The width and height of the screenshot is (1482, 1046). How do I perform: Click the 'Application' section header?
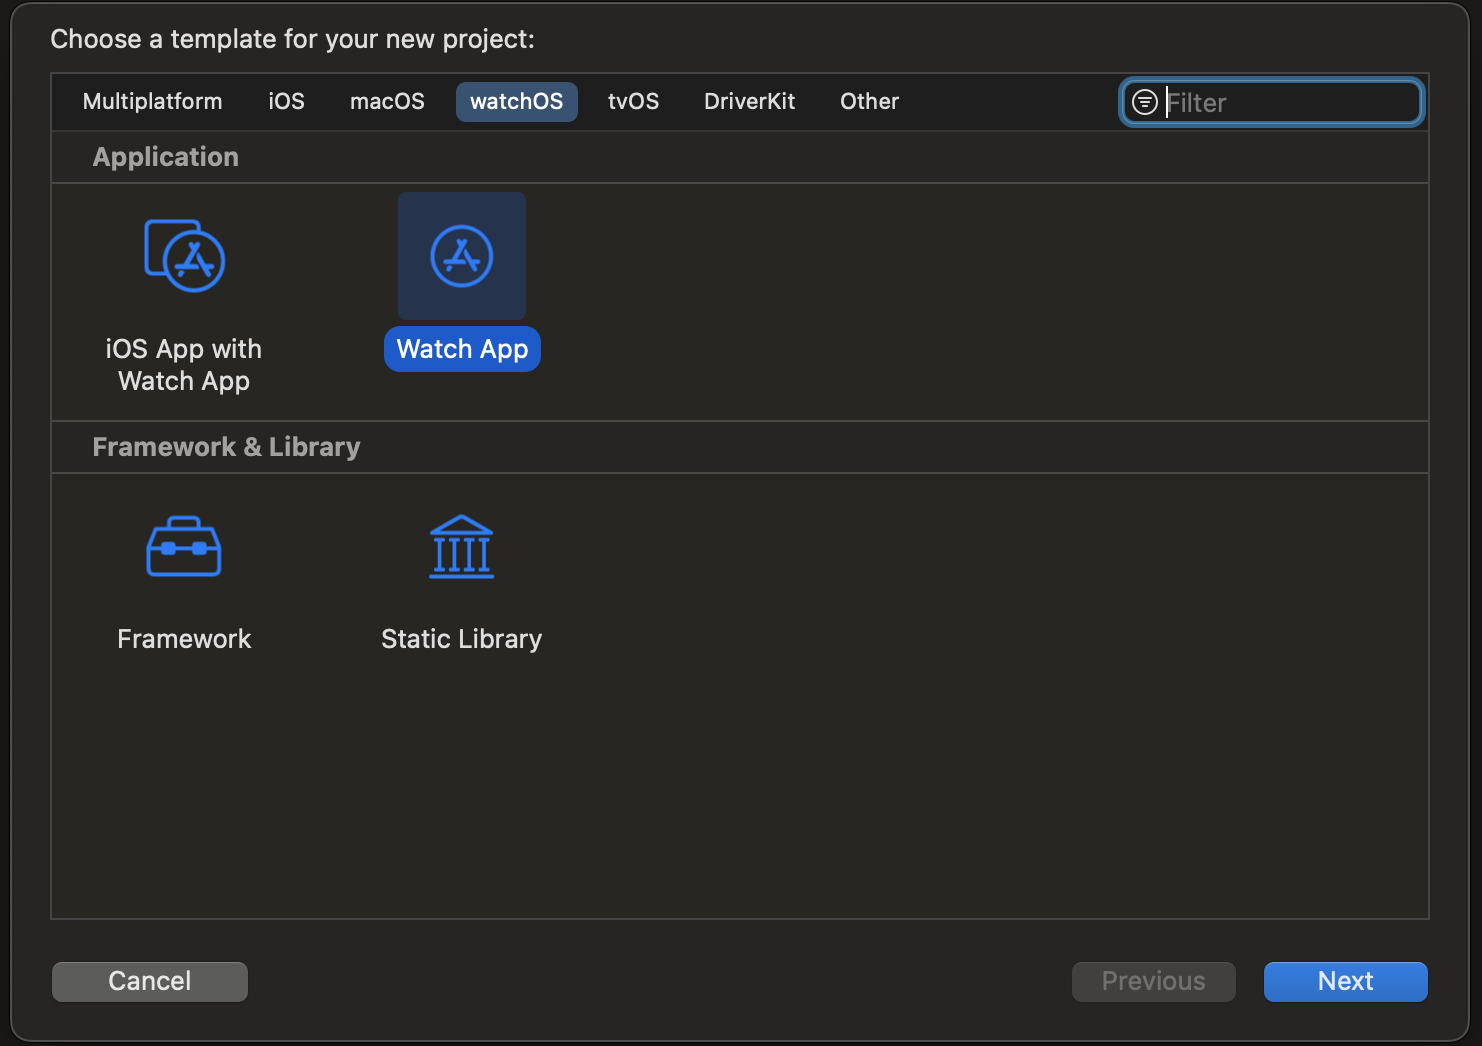166,157
